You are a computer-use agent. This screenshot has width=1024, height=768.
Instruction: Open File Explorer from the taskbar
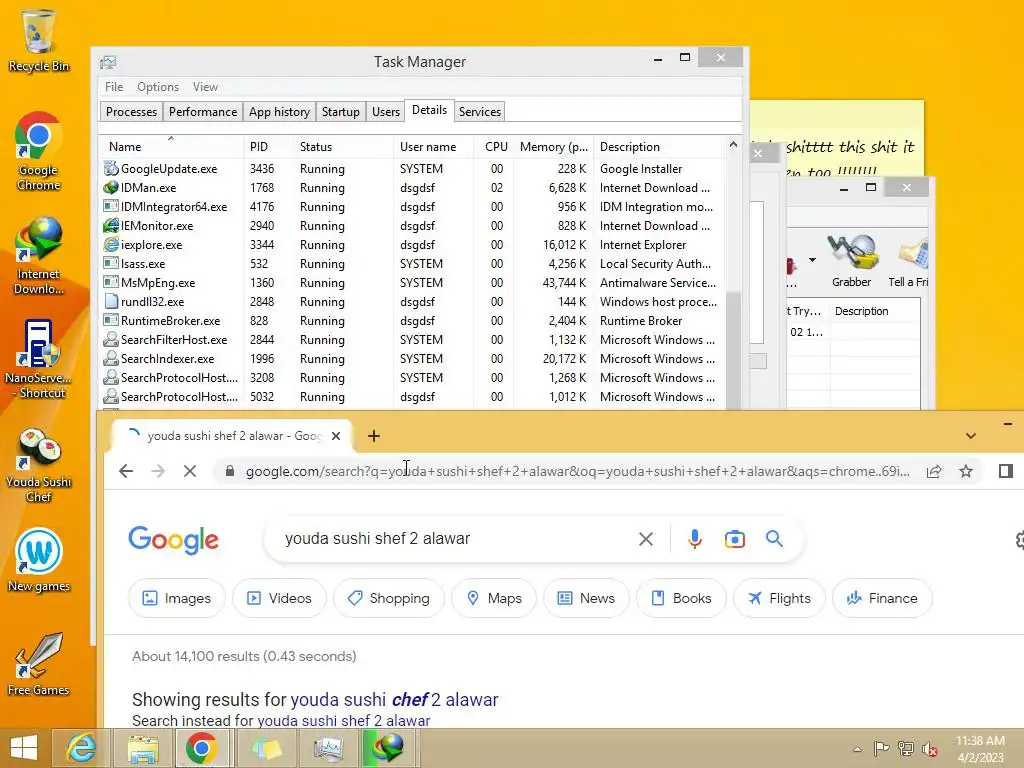[x=143, y=748]
